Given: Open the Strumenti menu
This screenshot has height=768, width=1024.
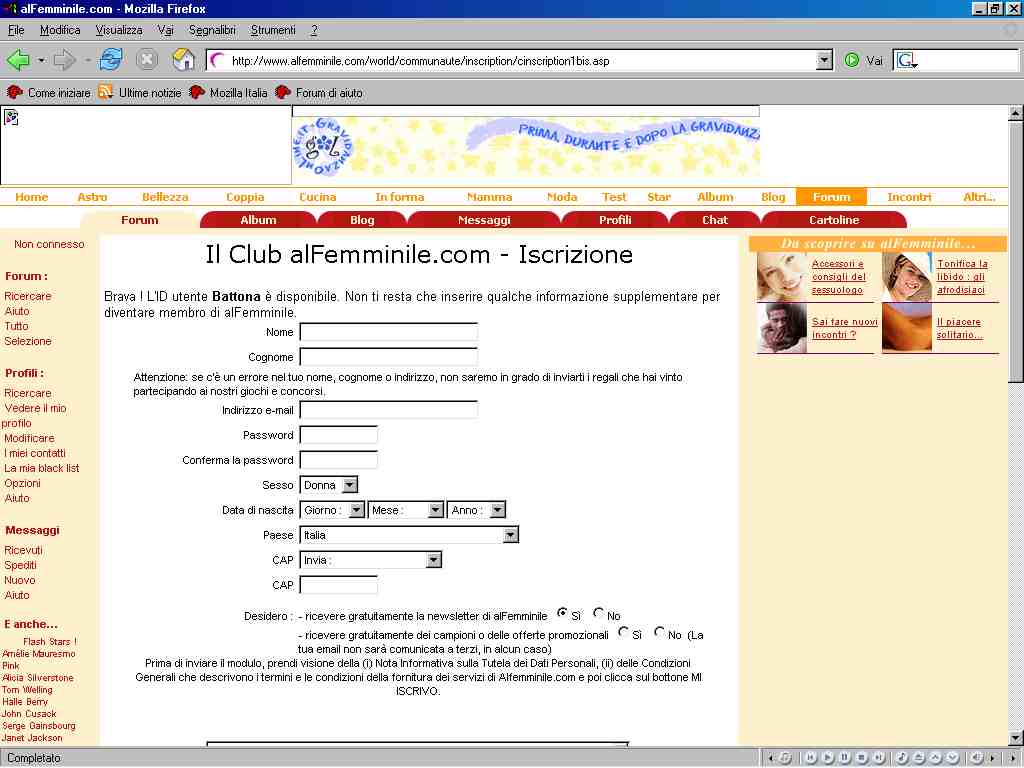Looking at the screenshot, I should (273, 30).
